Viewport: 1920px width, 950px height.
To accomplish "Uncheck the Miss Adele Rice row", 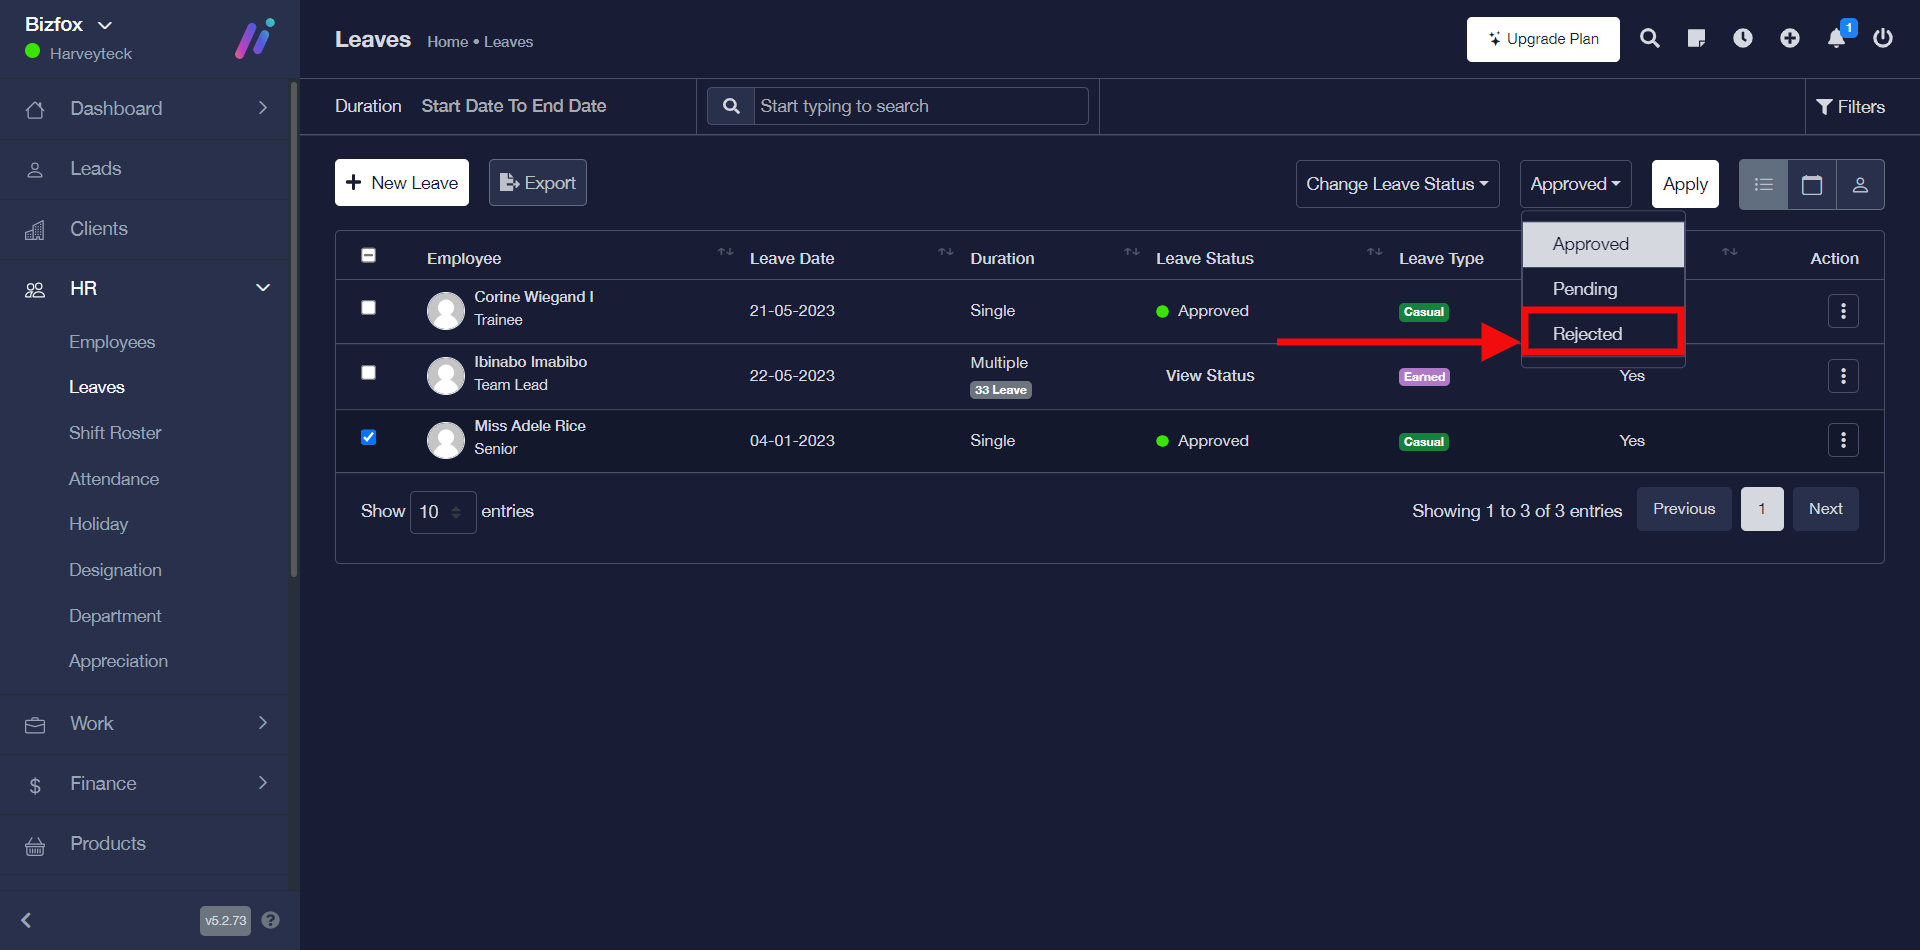I will click(368, 437).
